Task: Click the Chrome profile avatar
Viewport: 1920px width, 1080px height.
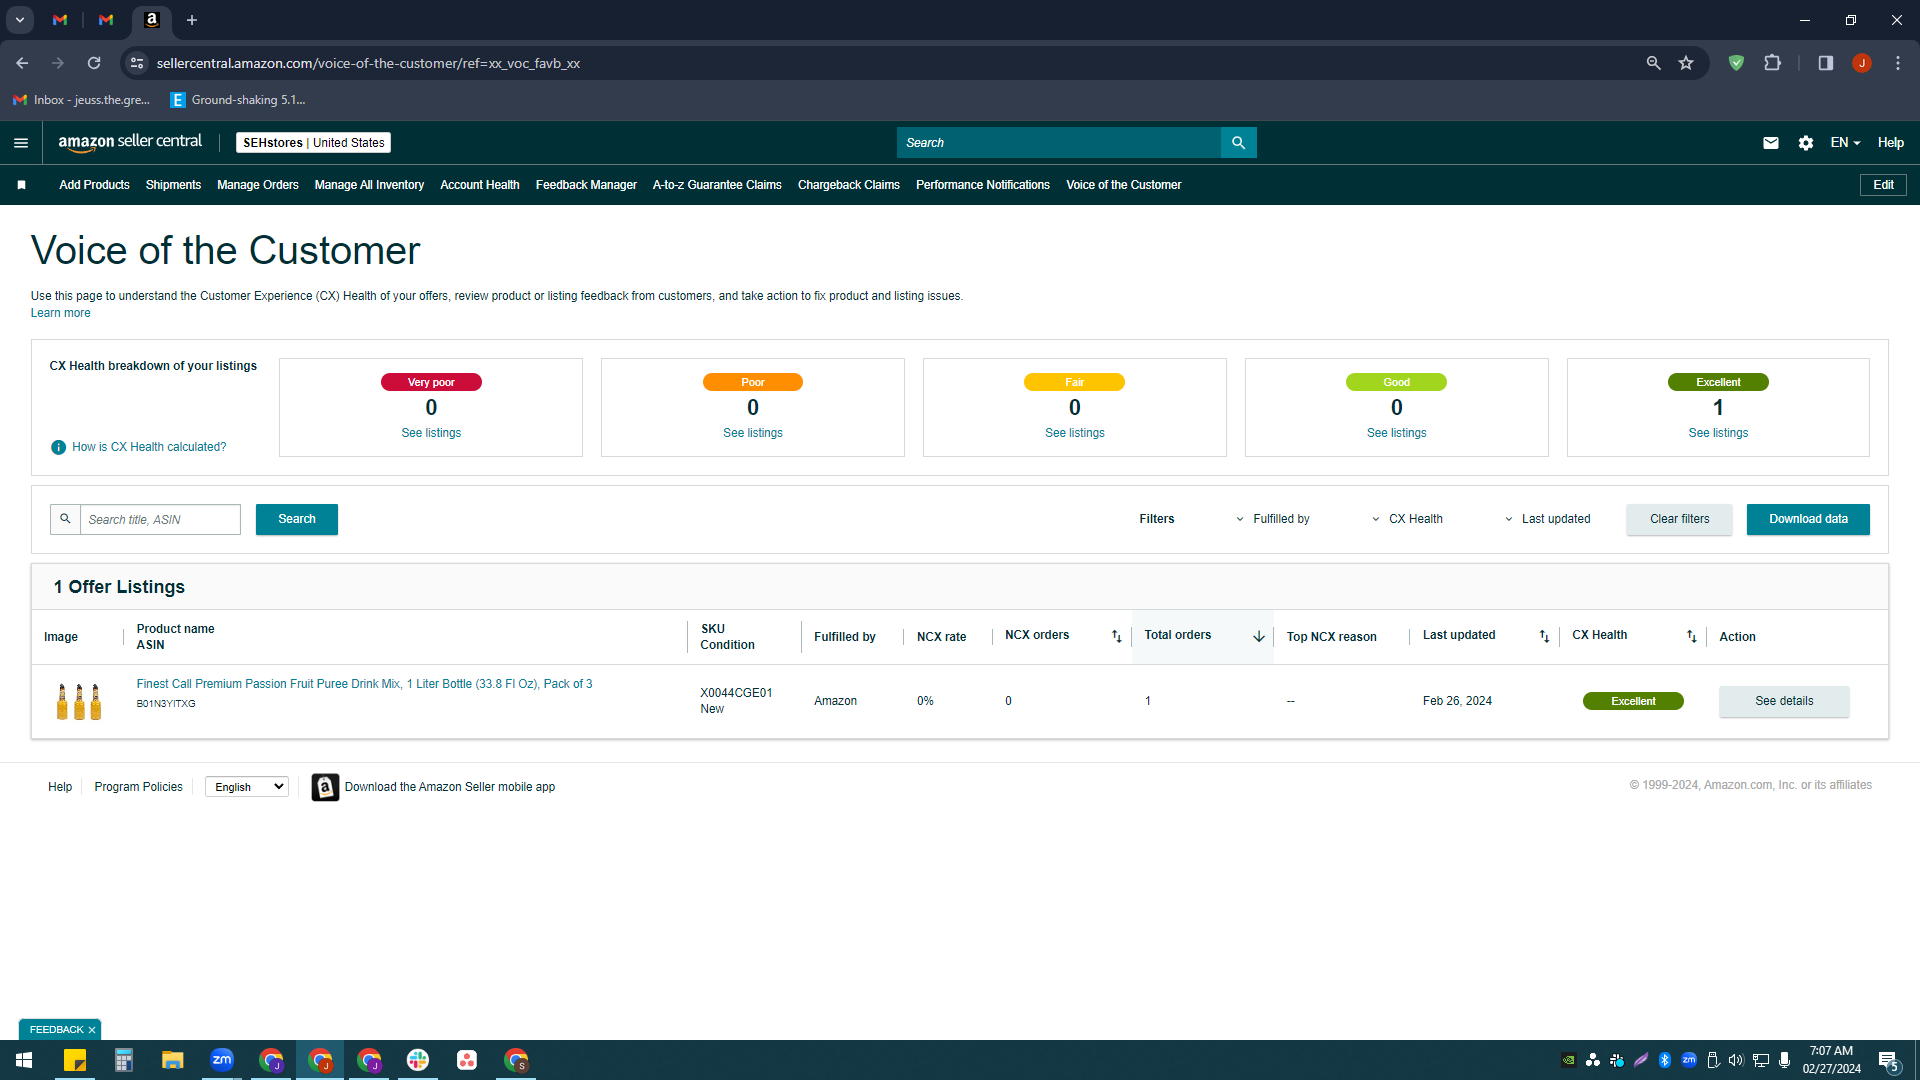Action: (1861, 63)
